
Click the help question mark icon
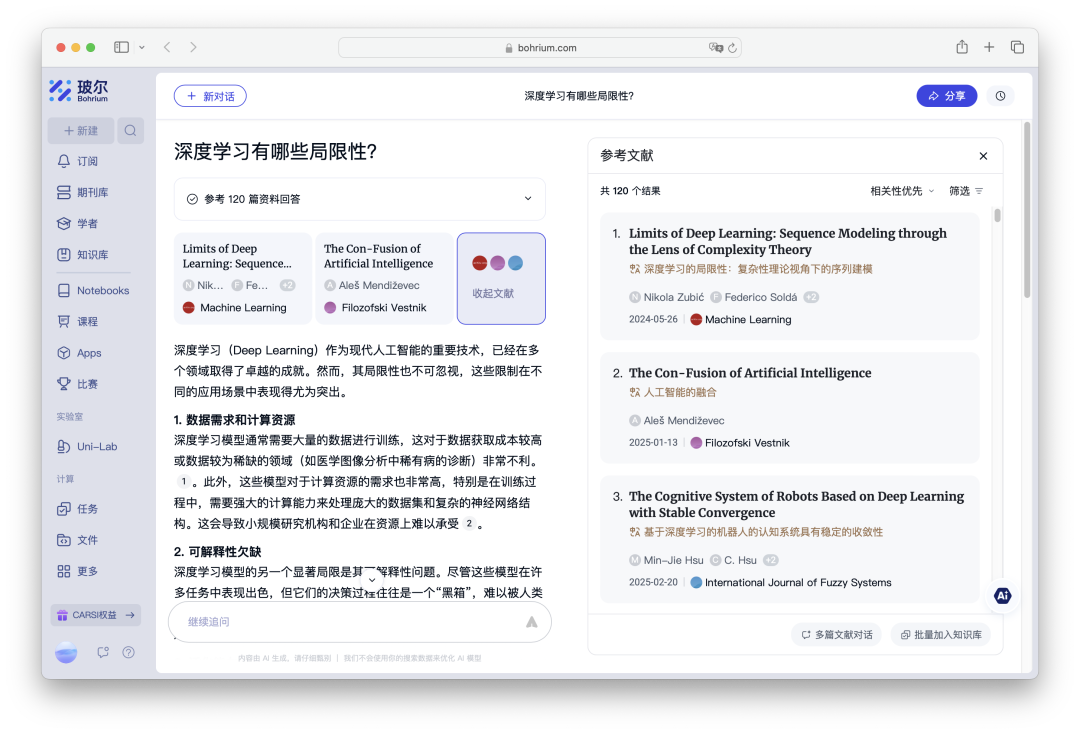tap(128, 652)
